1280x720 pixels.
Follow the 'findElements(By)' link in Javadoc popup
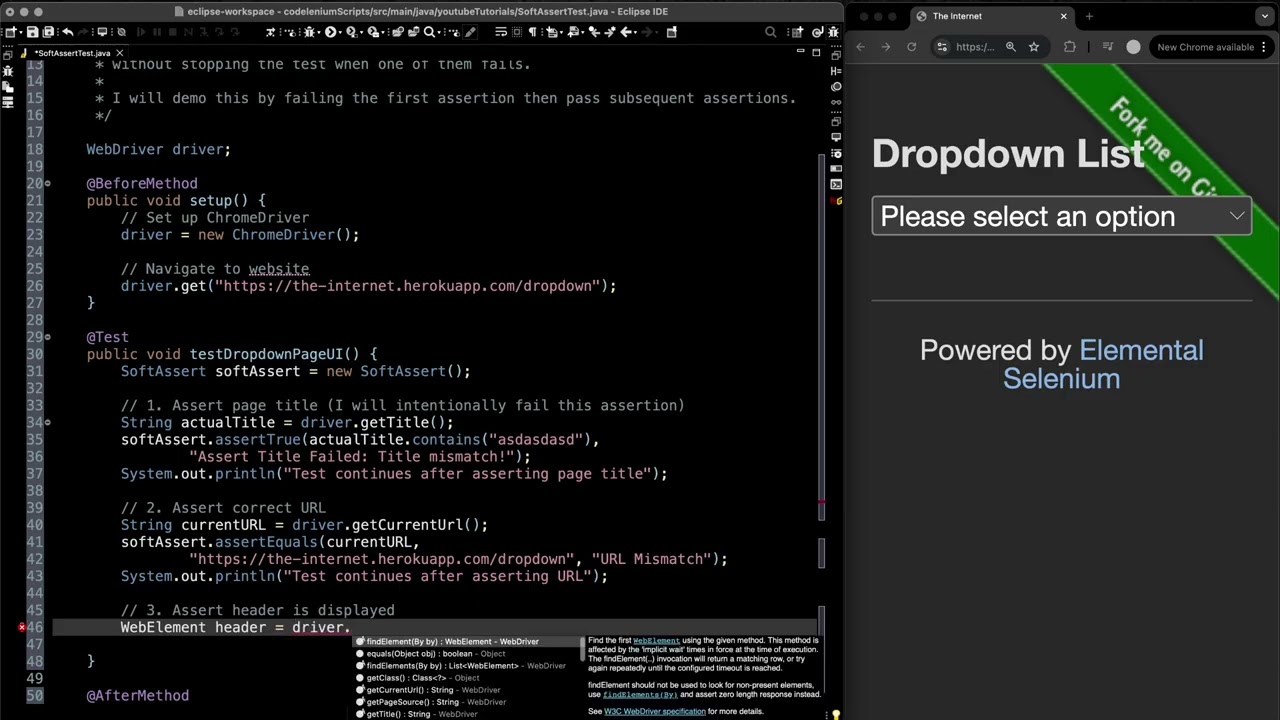point(640,694)
